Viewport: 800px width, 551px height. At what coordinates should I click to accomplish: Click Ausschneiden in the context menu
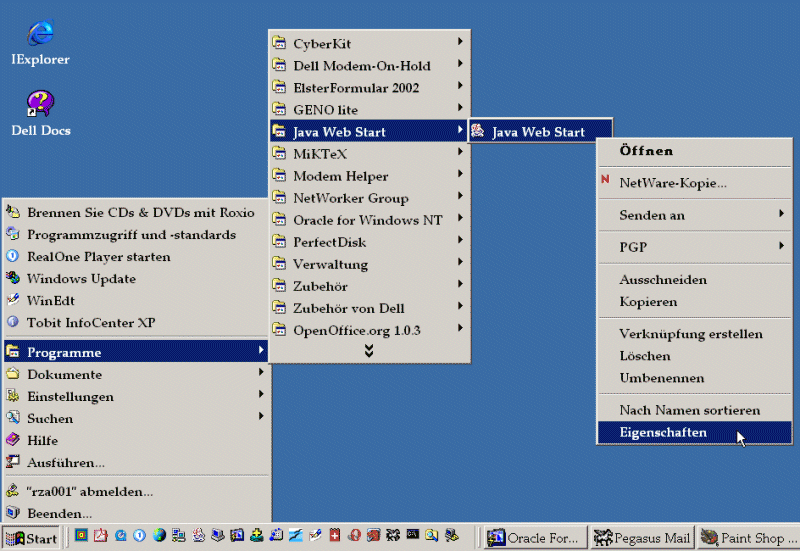(x=694, y=280)
